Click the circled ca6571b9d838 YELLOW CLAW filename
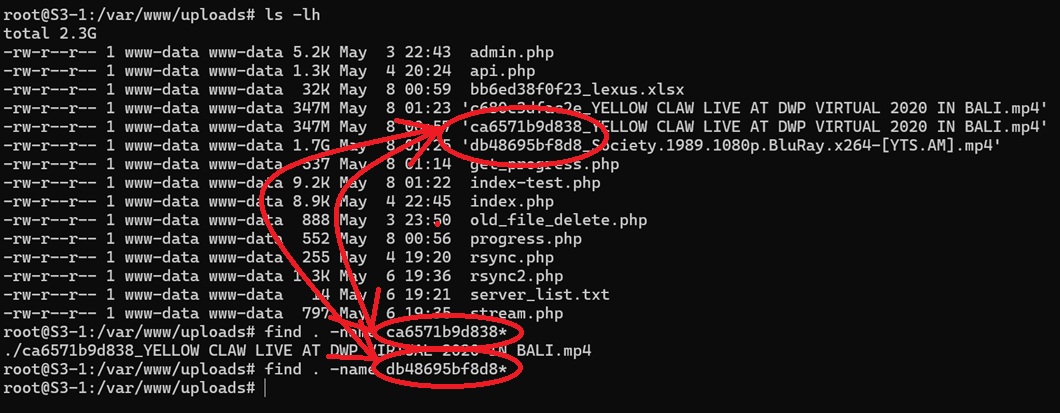The width and height of the screenshot is (1060, 413). tap(754, 127)
